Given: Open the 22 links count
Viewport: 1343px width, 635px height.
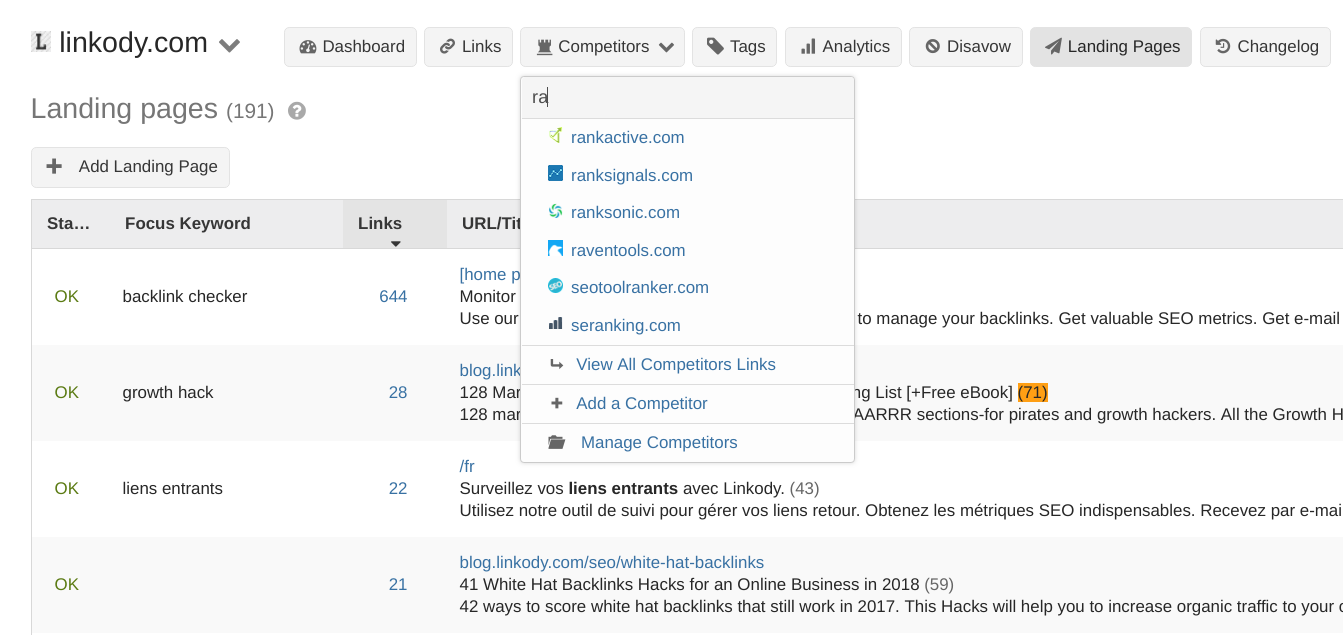Looking at the screenshot, I should 398,489.
